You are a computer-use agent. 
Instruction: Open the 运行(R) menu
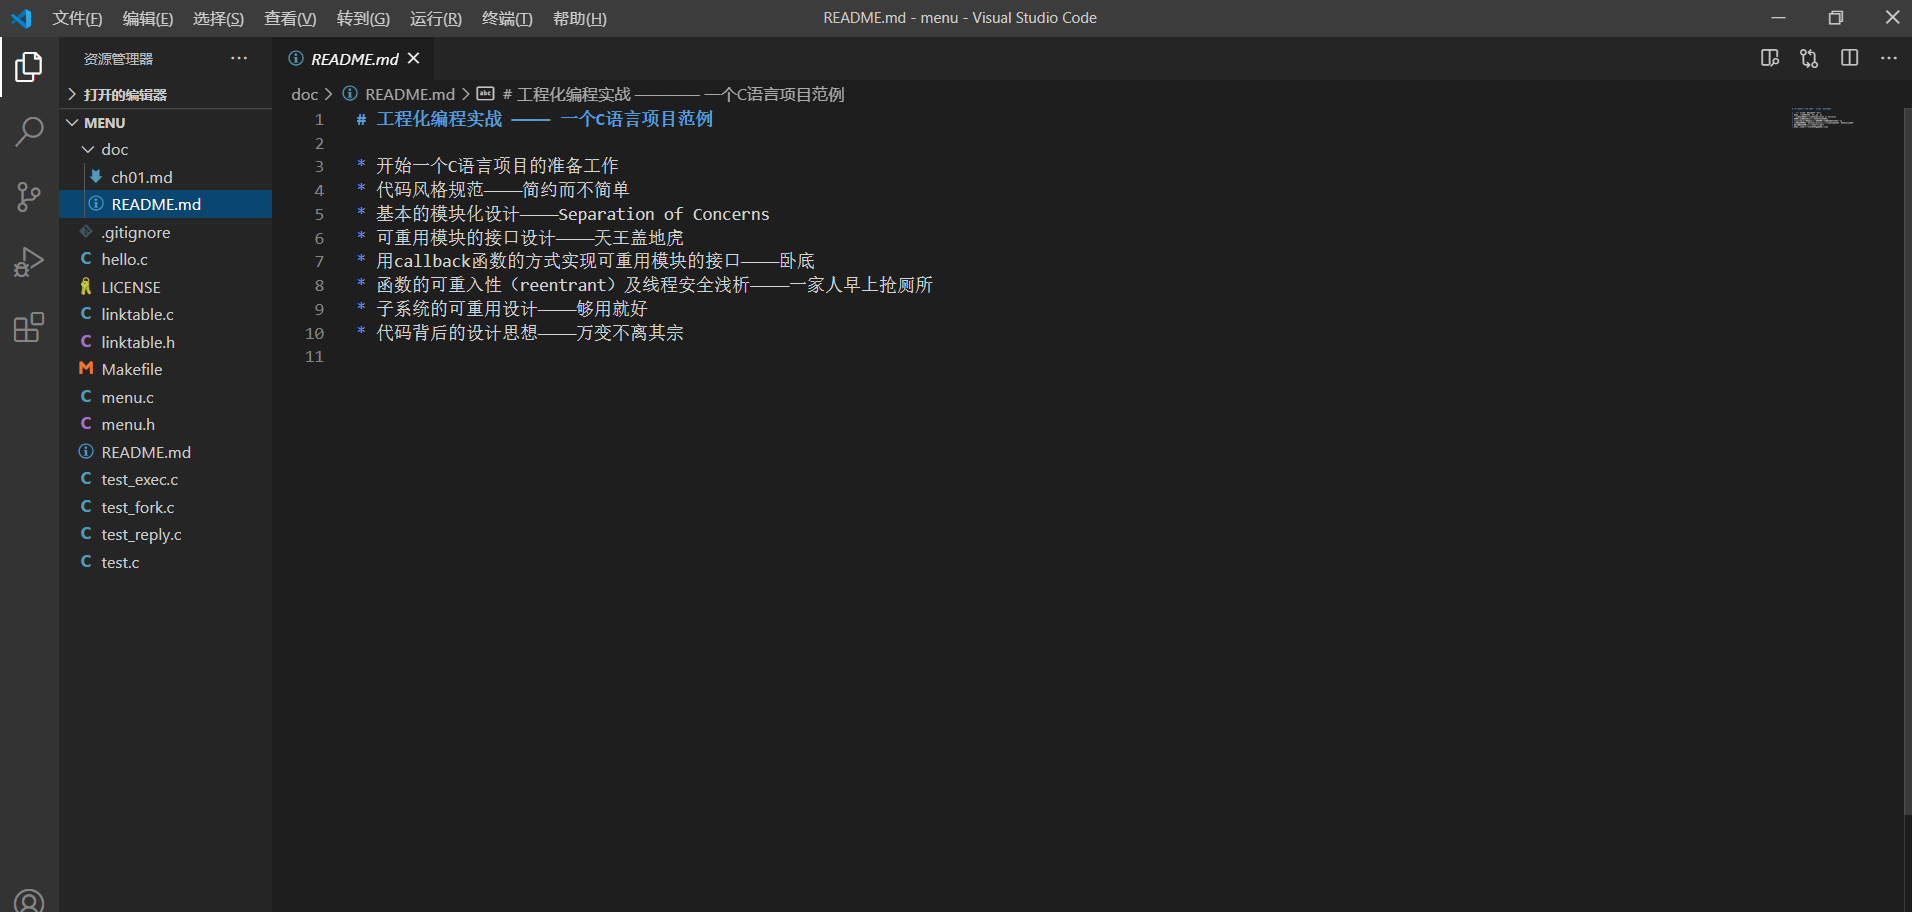pos(436,18)
